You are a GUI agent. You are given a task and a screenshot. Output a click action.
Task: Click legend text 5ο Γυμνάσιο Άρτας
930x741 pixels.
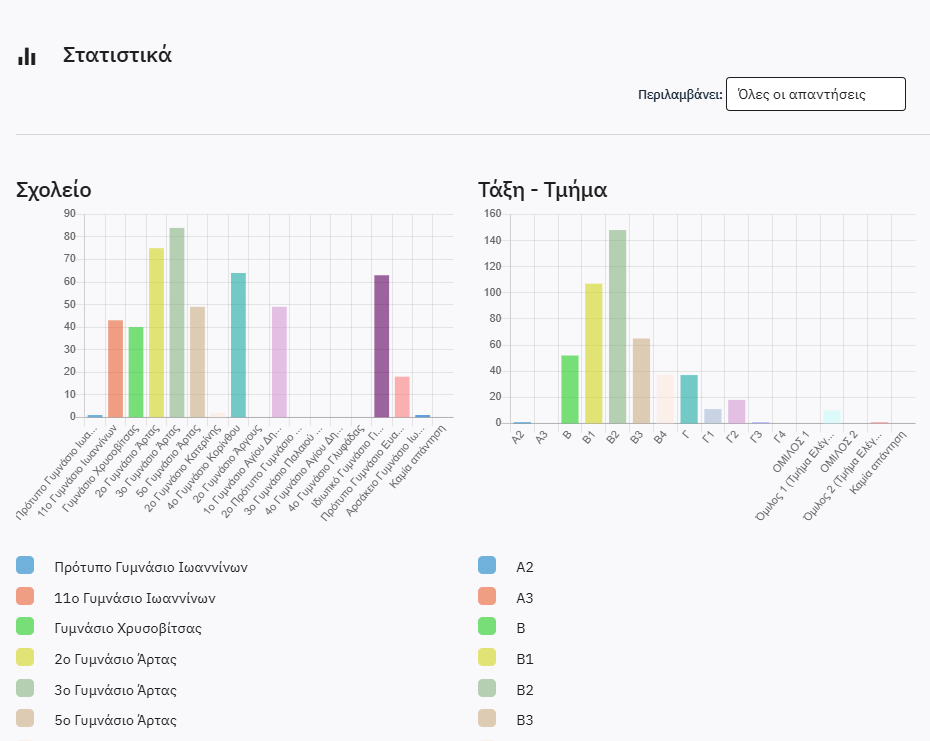(x=115, y=720)
